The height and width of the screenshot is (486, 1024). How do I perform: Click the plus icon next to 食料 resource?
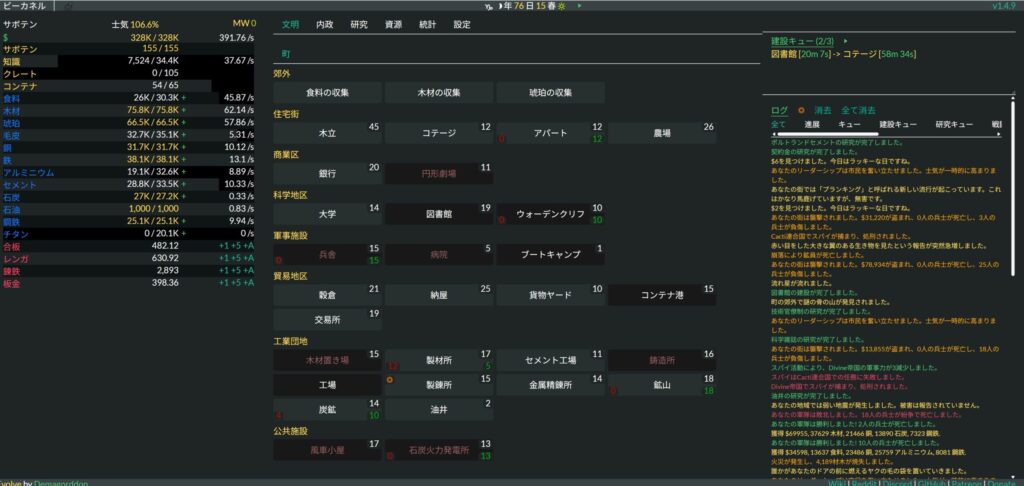183,98
